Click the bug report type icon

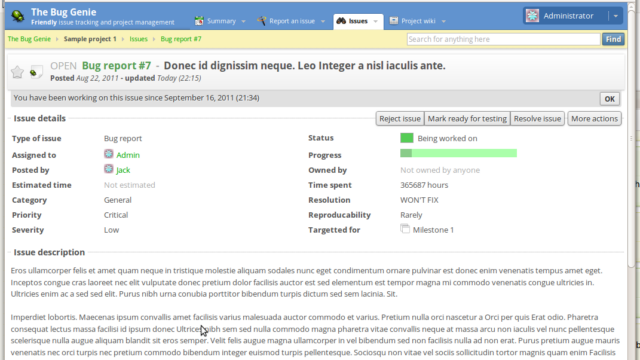click(x=36, y=72)
